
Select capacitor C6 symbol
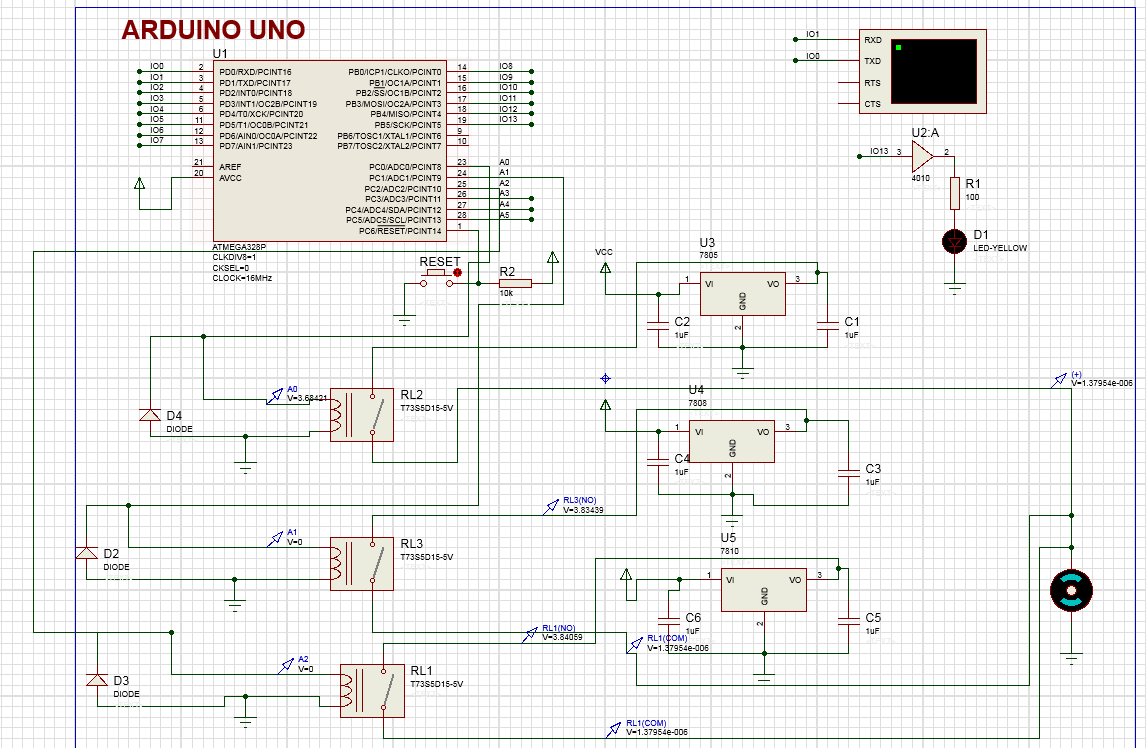click(669, 621)
